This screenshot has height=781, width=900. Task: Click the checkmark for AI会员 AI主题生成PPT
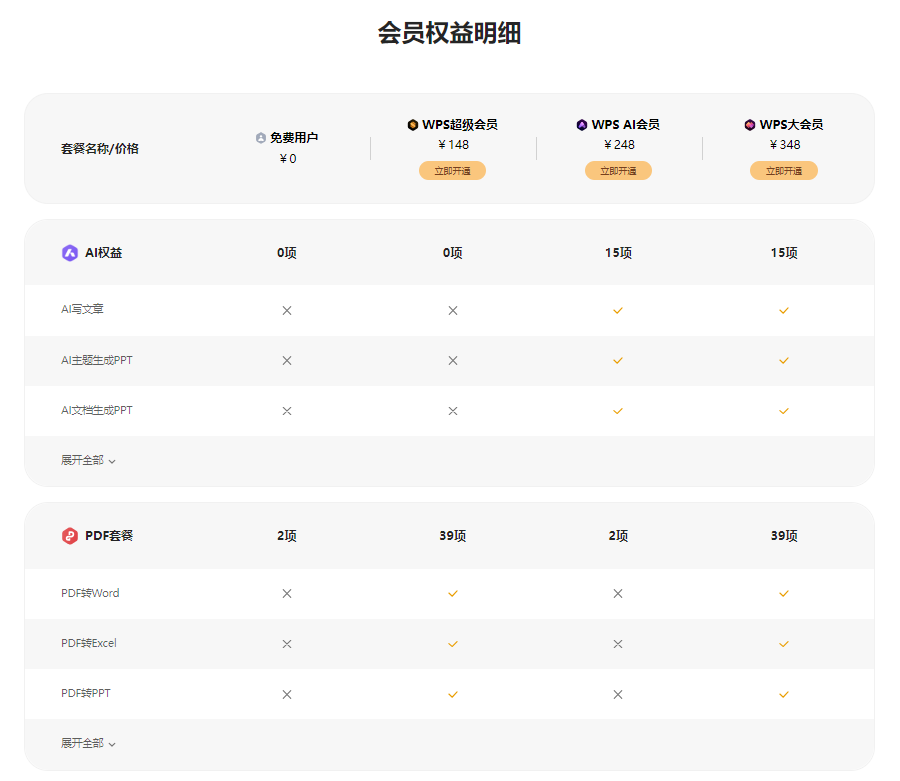click(618, 360)
